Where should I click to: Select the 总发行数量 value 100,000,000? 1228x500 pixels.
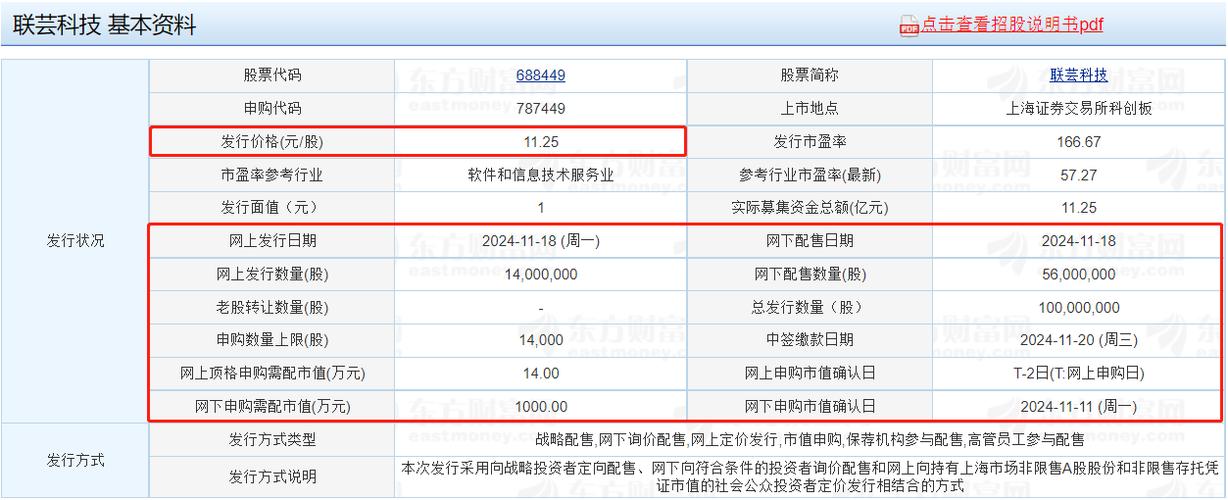(1078, 307)
